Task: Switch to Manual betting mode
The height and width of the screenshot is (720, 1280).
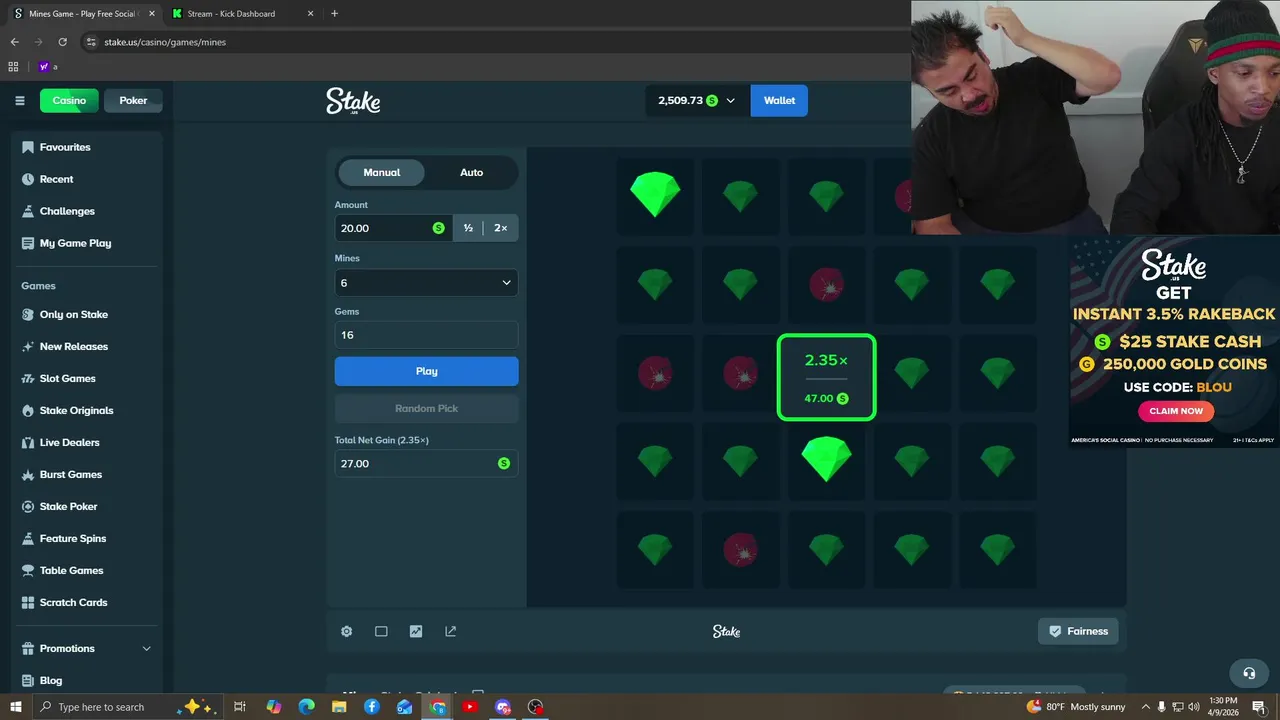Action: coord(381,172)
